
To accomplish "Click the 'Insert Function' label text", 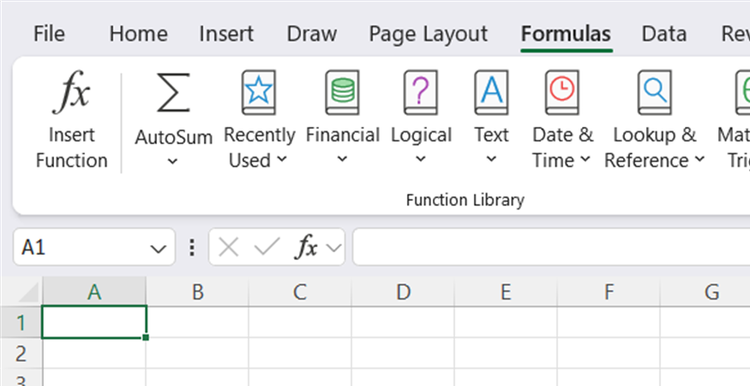I will coord(71,148).
